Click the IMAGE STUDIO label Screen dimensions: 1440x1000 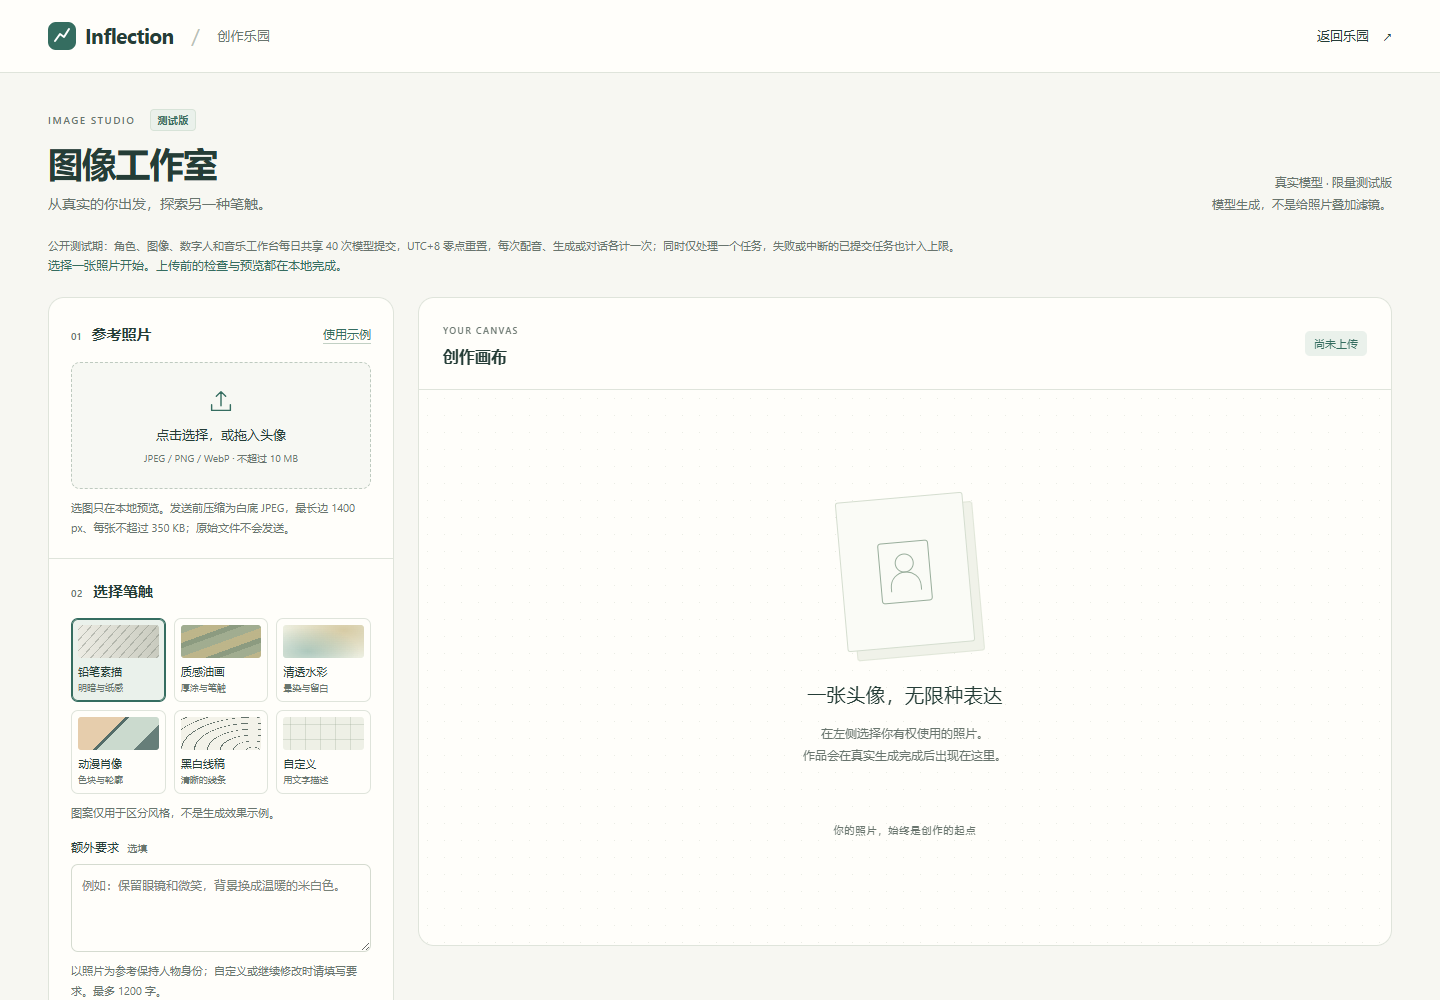pos(91,121)
